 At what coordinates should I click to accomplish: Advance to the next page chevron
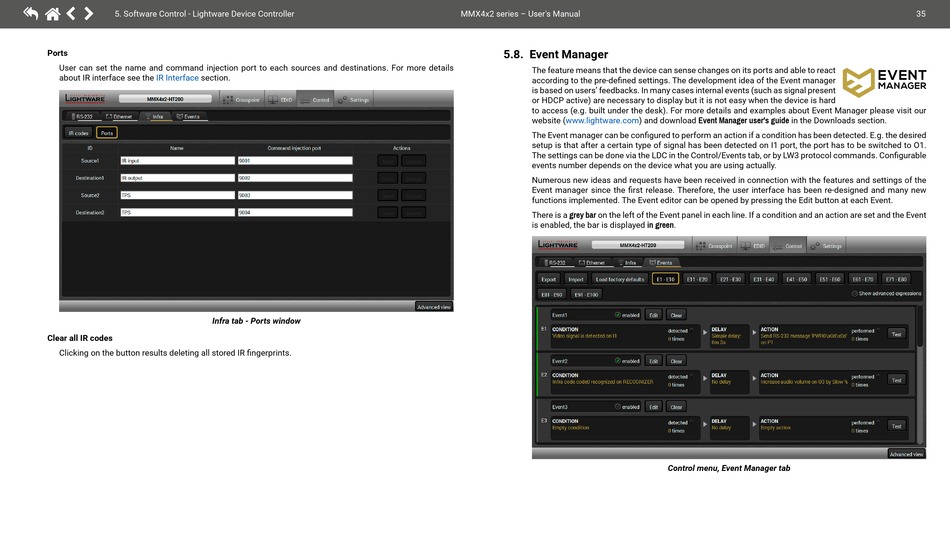click(88, 13)
